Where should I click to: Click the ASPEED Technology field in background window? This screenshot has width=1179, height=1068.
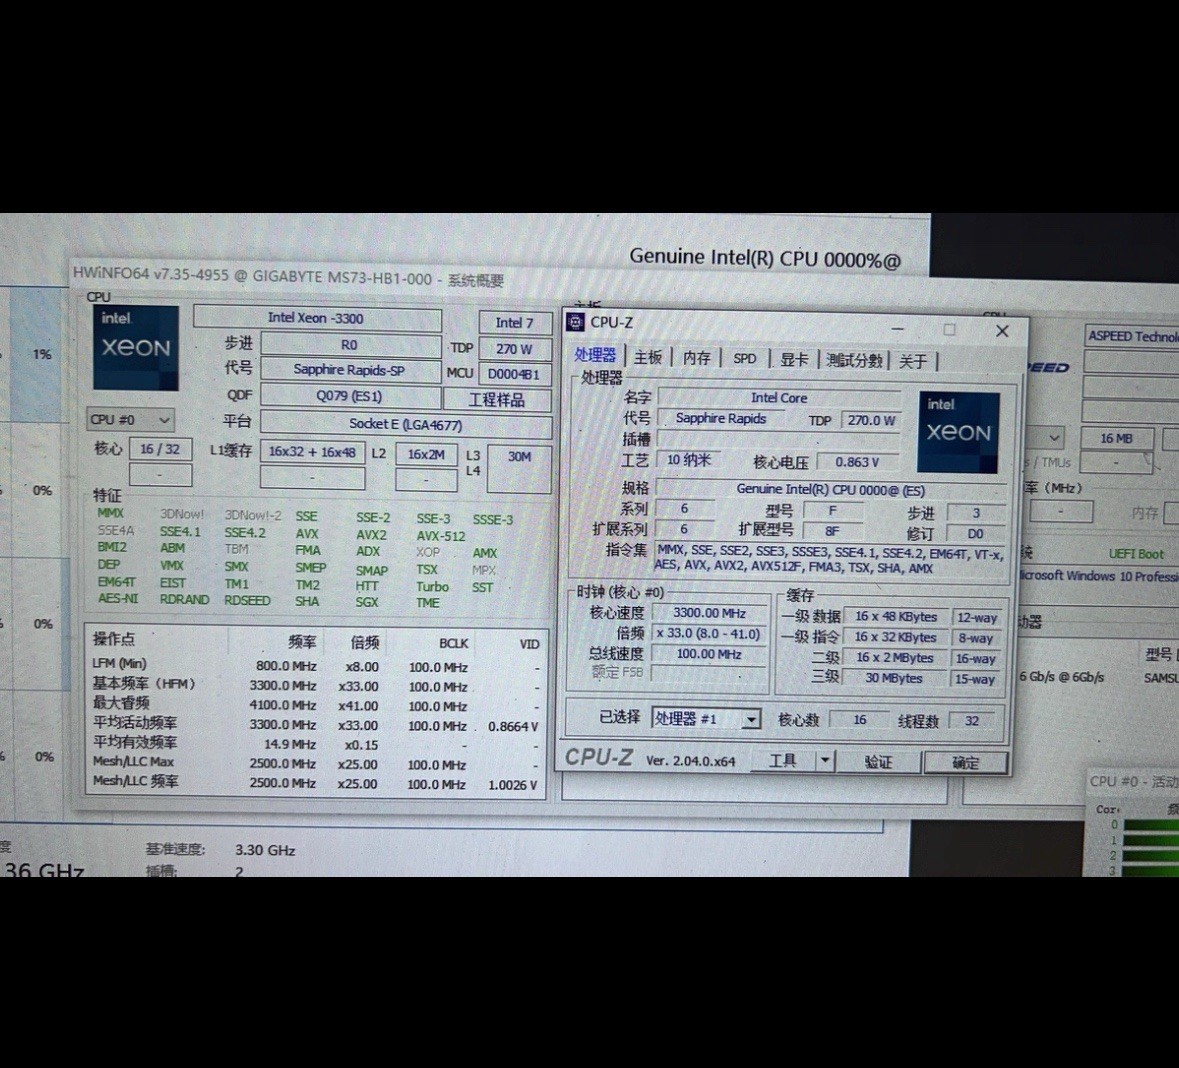[x=1132, y=335]
